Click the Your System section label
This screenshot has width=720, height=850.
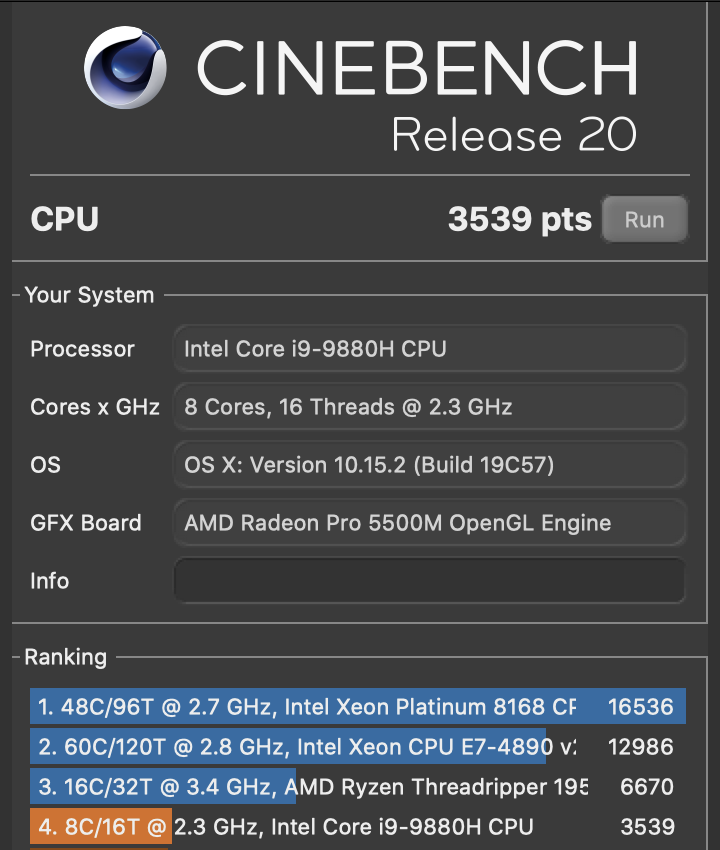coord(89,295)
